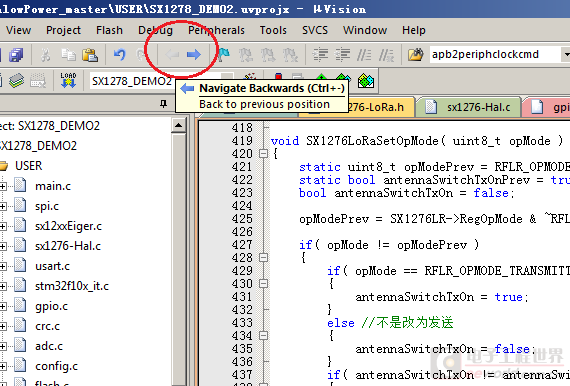This screenshot has width=570, height=386.
Task: Pin the Project panel with pushpin icon
Action: tap(163, 104)
